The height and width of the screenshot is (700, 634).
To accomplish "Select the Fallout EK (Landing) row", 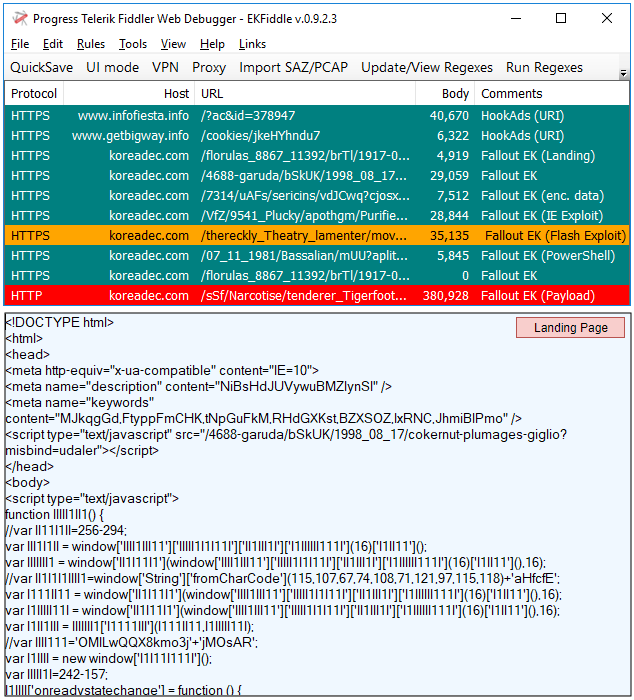I will click(317, 156).
